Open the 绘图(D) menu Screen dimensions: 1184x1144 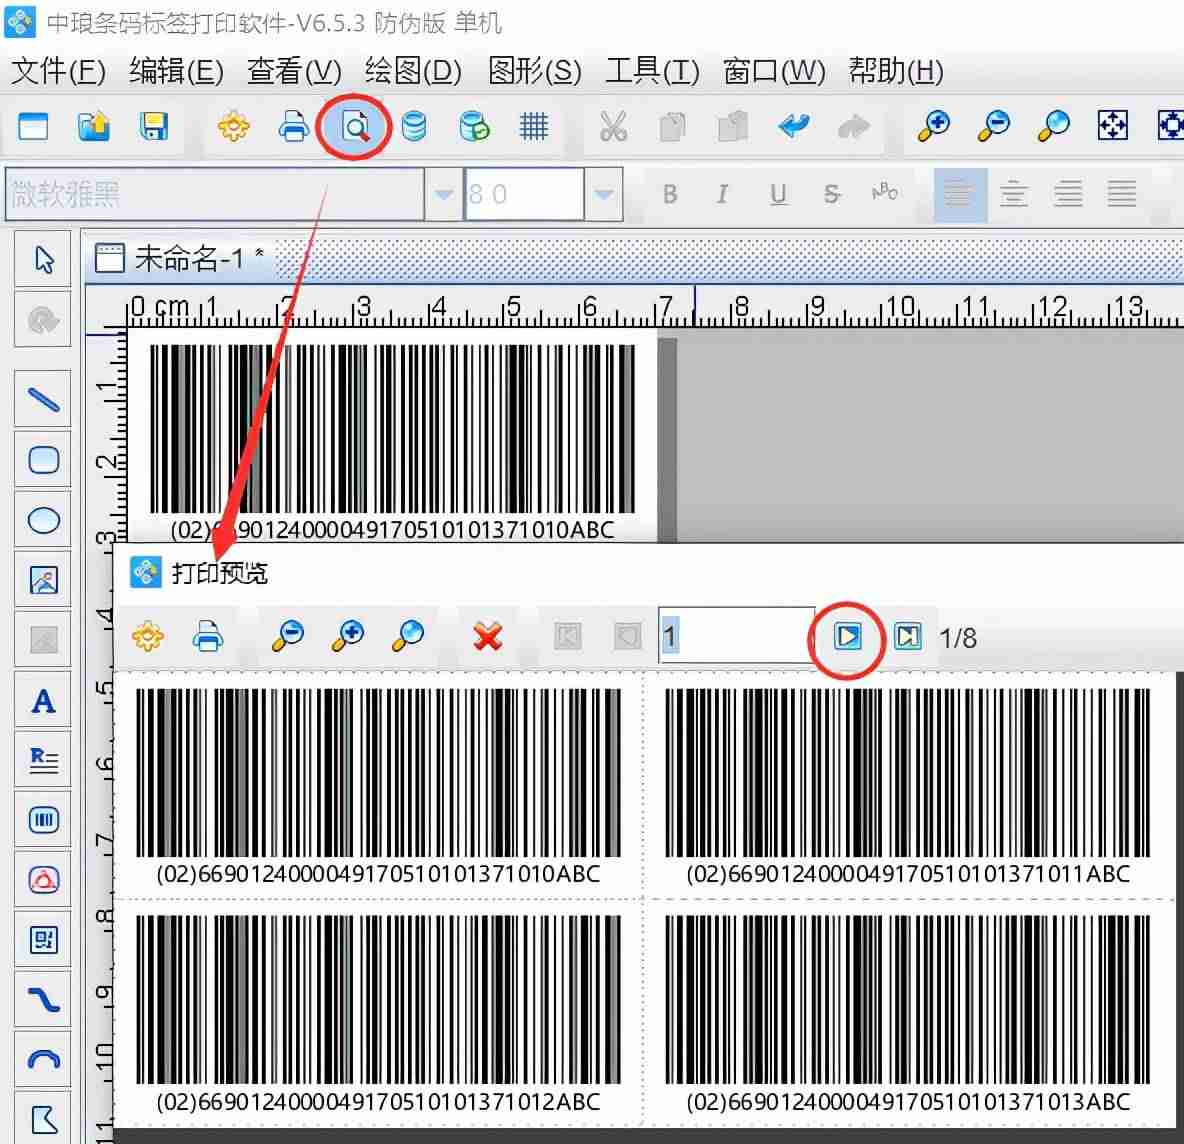point(413,71)
